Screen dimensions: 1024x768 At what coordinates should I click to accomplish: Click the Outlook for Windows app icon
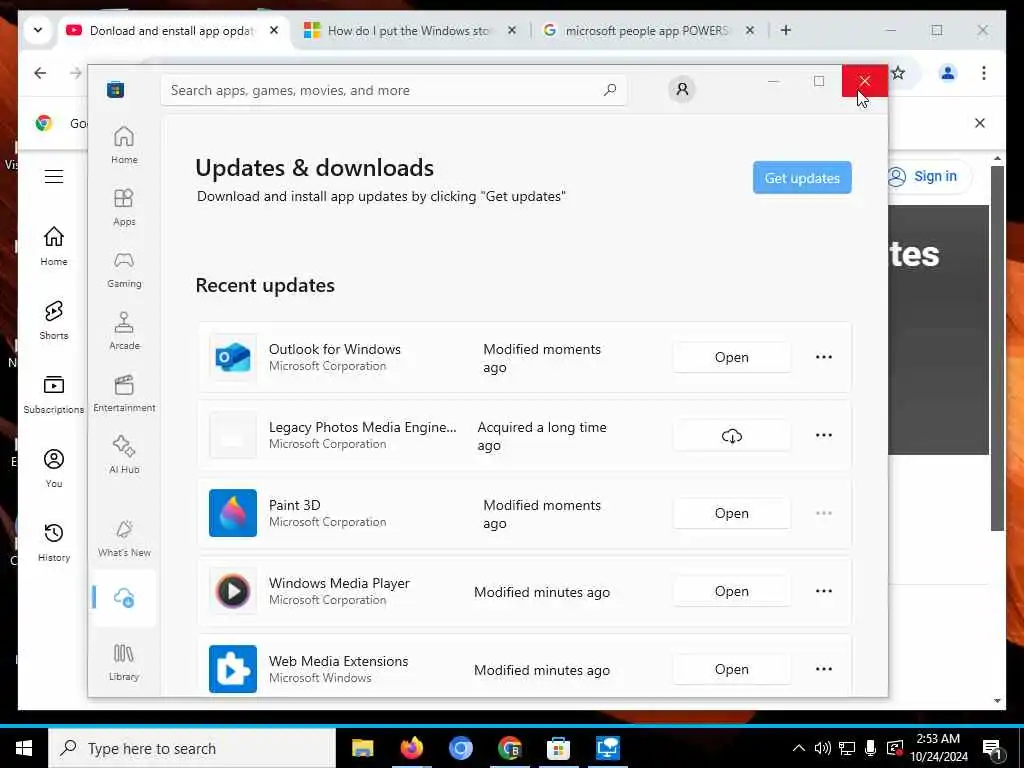tap(232, 357)
